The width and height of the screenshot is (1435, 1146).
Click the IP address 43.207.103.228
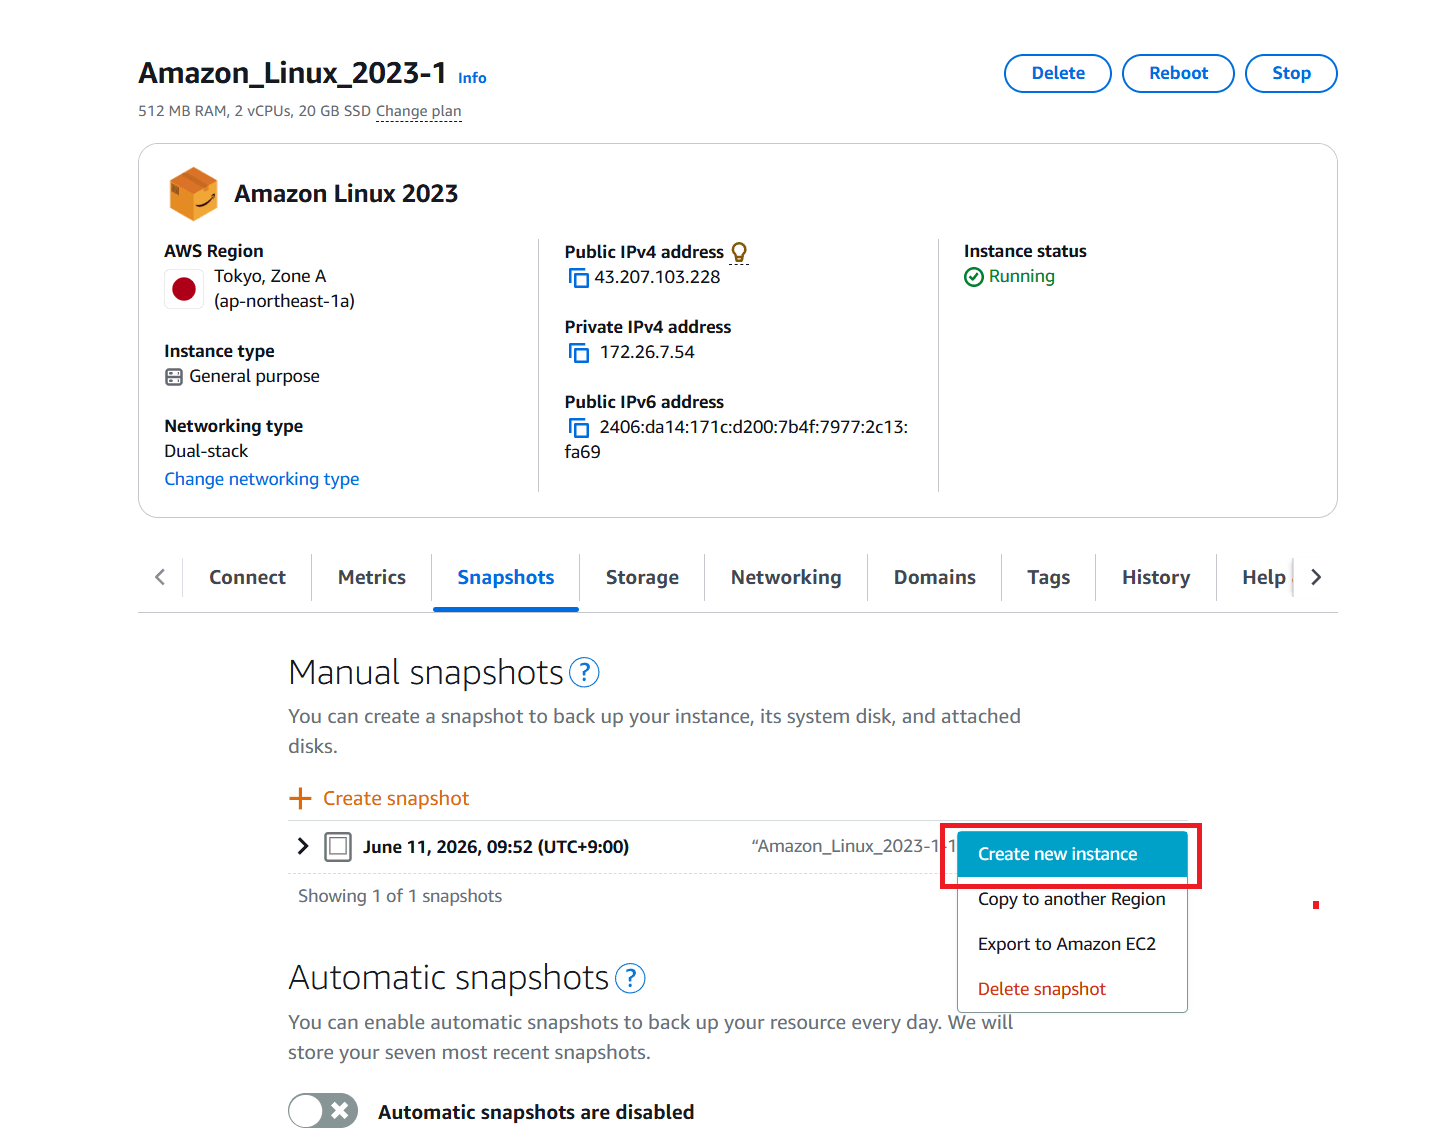click(657, 277)
